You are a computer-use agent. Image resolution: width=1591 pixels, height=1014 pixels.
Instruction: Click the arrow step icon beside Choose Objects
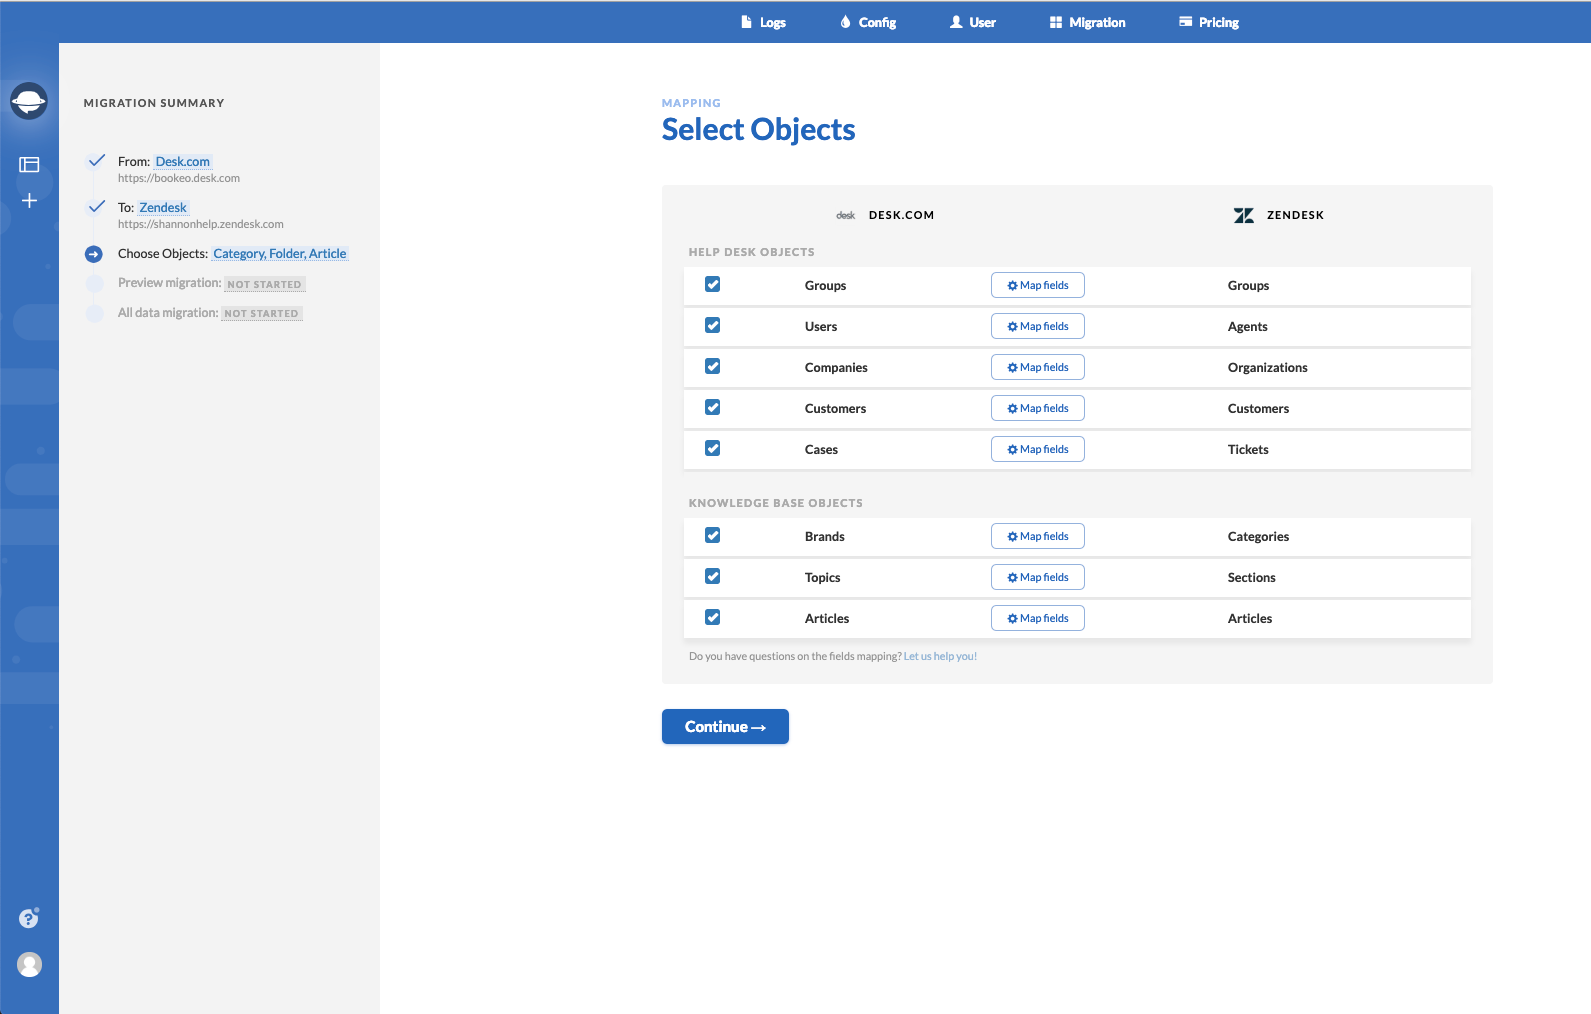[94, 254]
